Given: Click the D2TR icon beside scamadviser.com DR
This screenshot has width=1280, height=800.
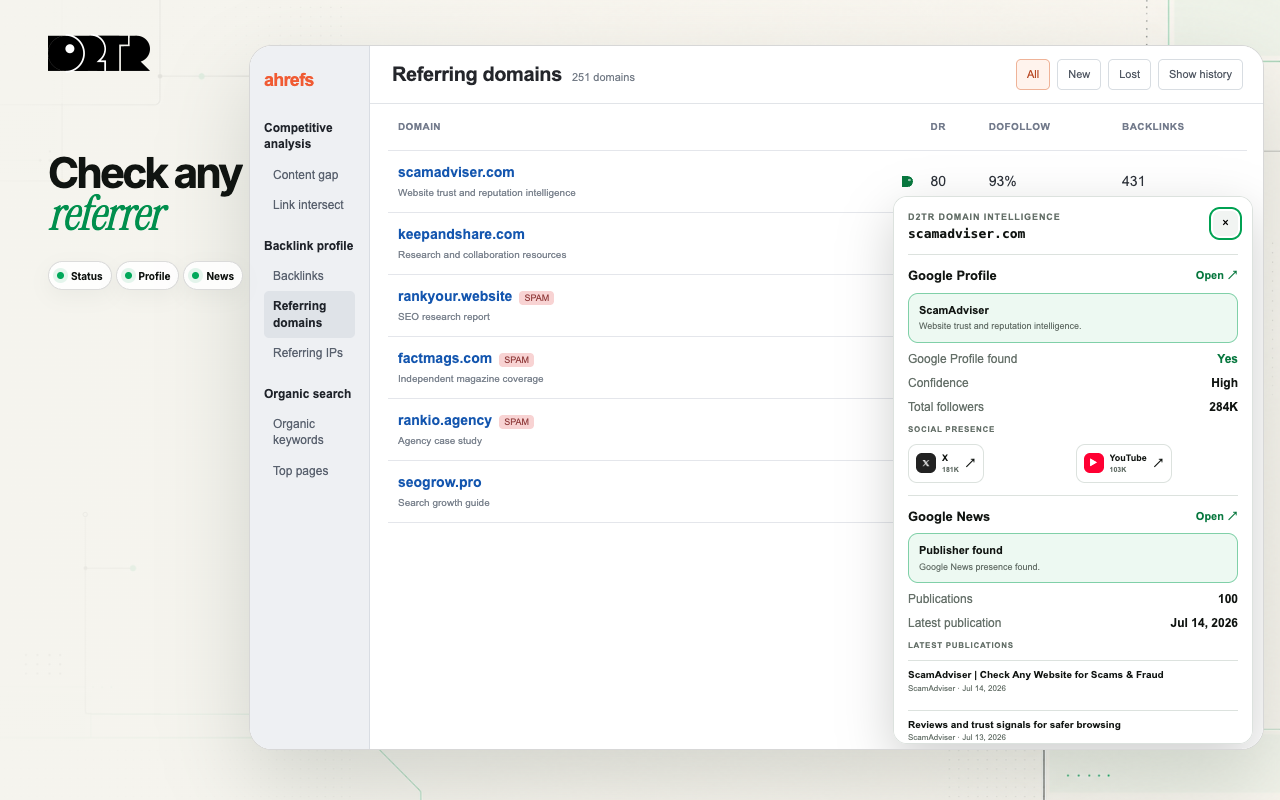Looking at the screenshot, I should 907,181.
